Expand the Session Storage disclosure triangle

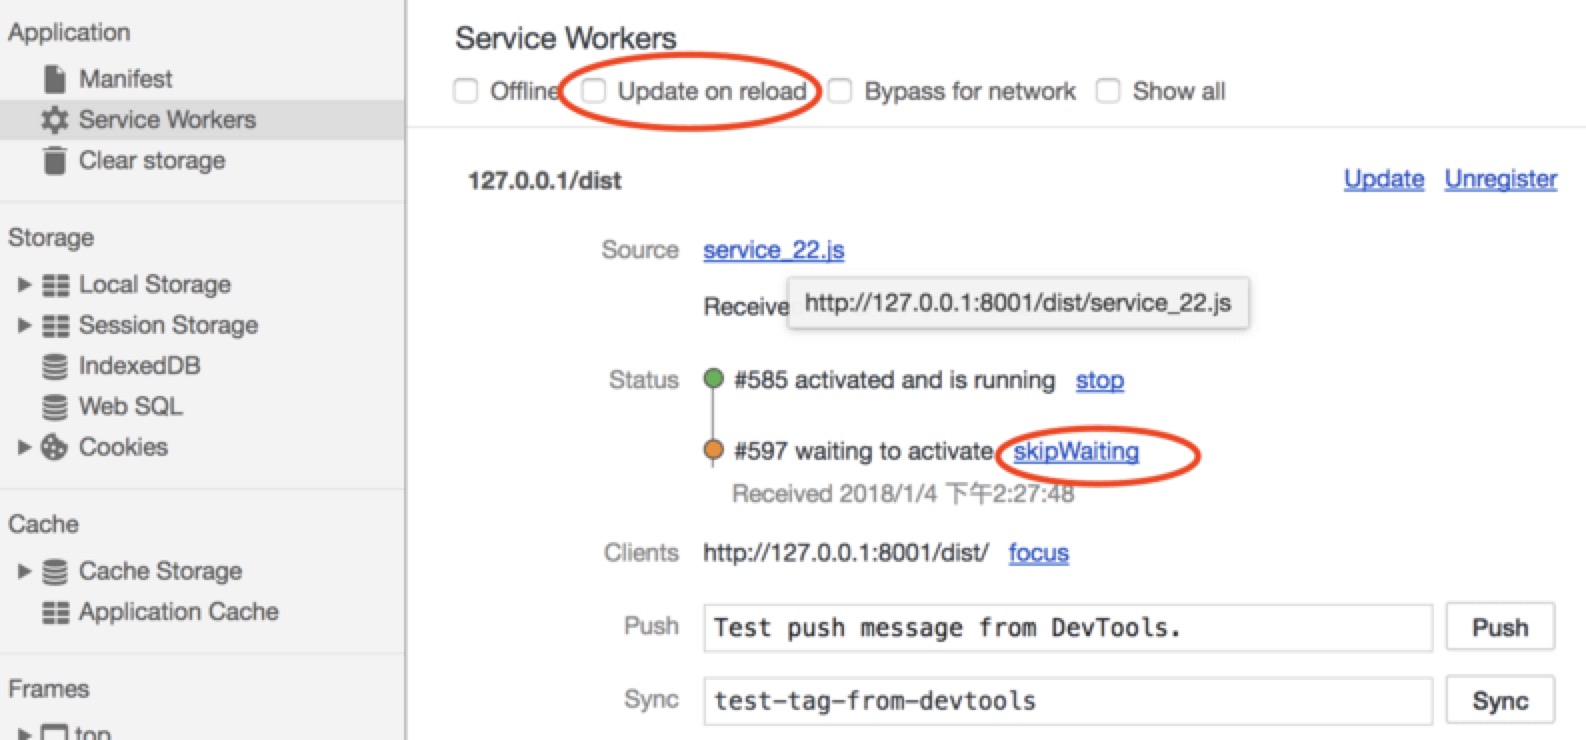pyautogui.click(x=24, y=325)
